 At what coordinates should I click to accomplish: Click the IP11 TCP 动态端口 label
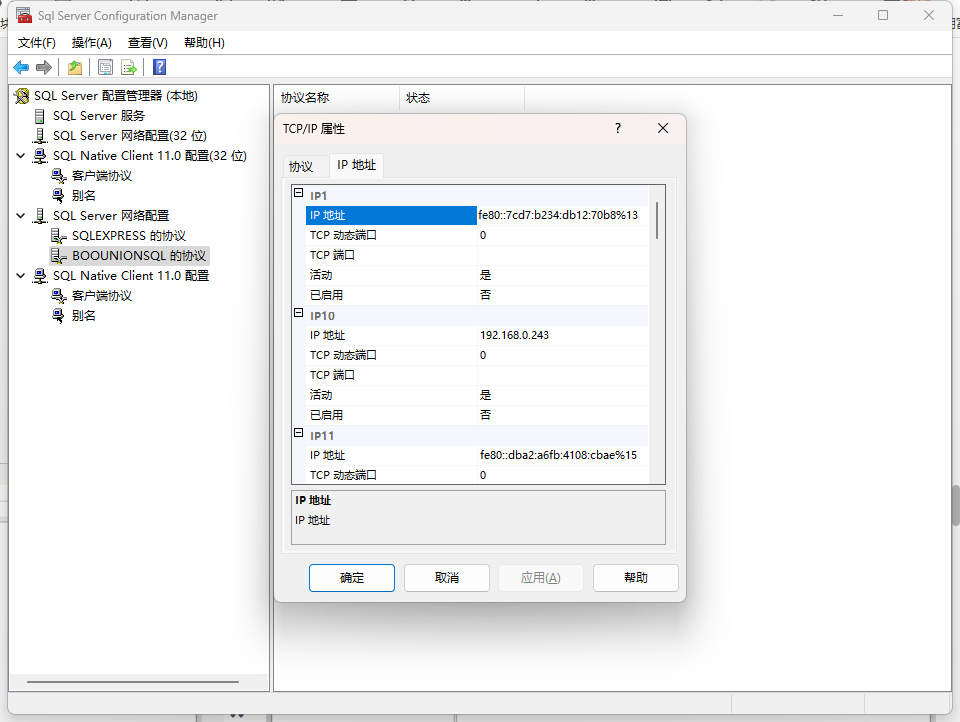[343, 475]
